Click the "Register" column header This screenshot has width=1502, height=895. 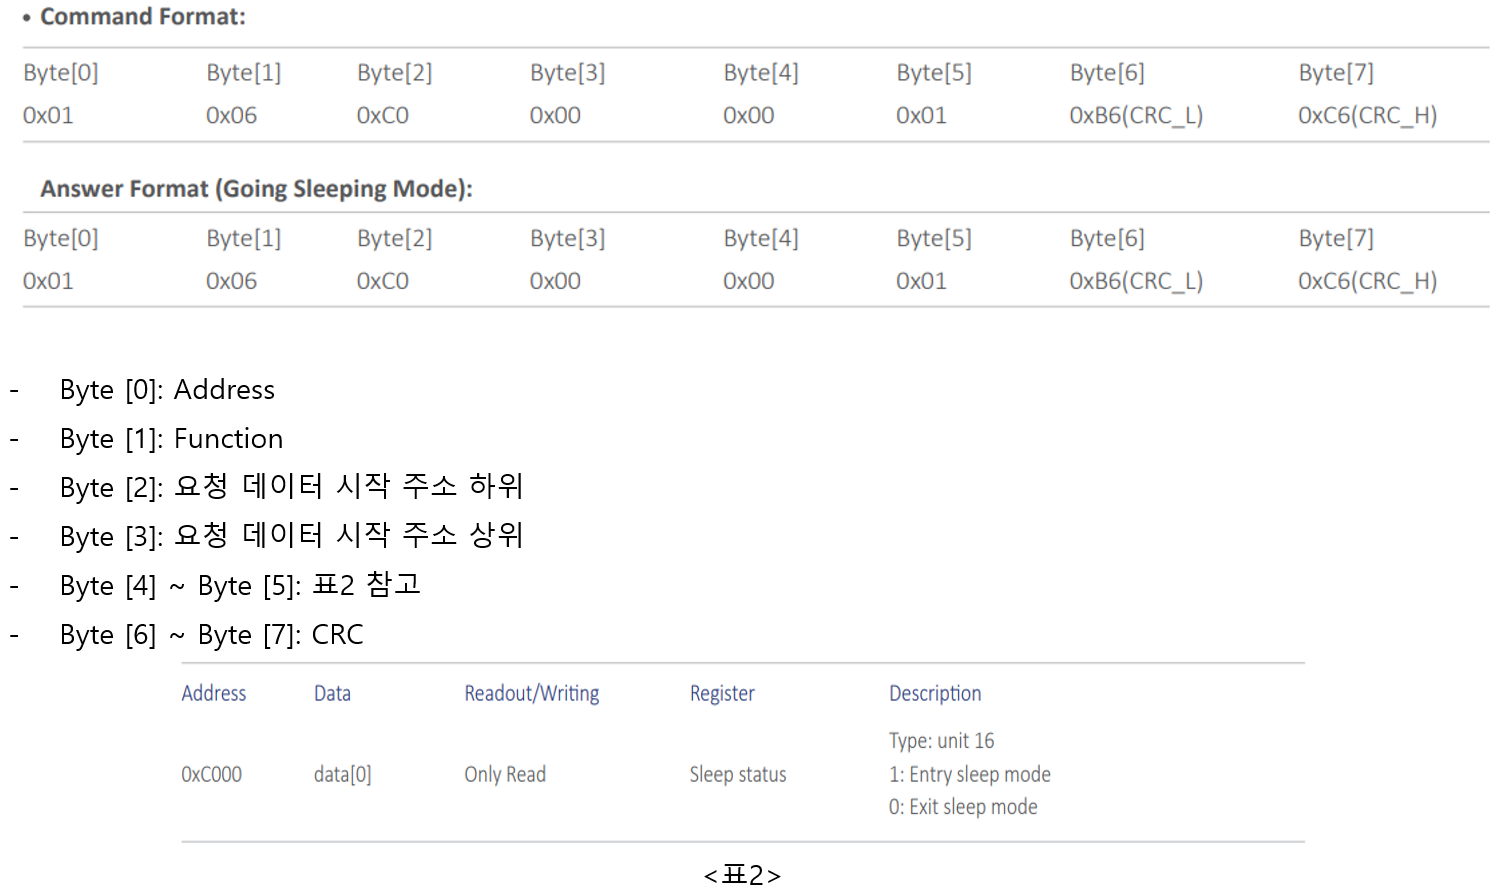coord(722,693)
